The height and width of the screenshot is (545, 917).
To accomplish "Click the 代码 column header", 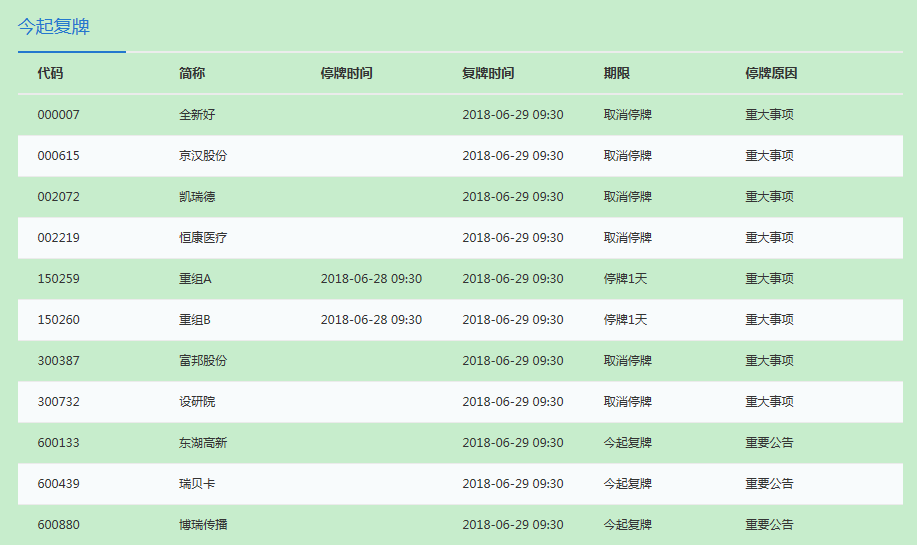I will tap(50, 74).
